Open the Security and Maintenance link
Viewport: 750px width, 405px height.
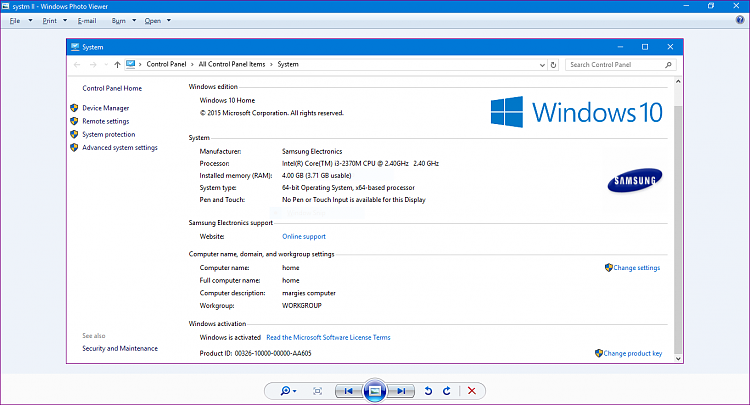(120, 349)
